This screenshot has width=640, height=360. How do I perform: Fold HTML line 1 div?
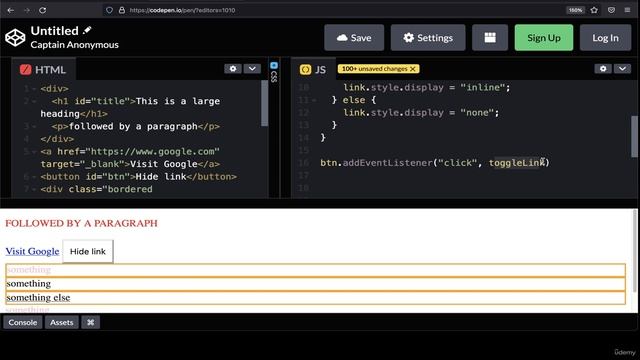(x=34, y=89)
